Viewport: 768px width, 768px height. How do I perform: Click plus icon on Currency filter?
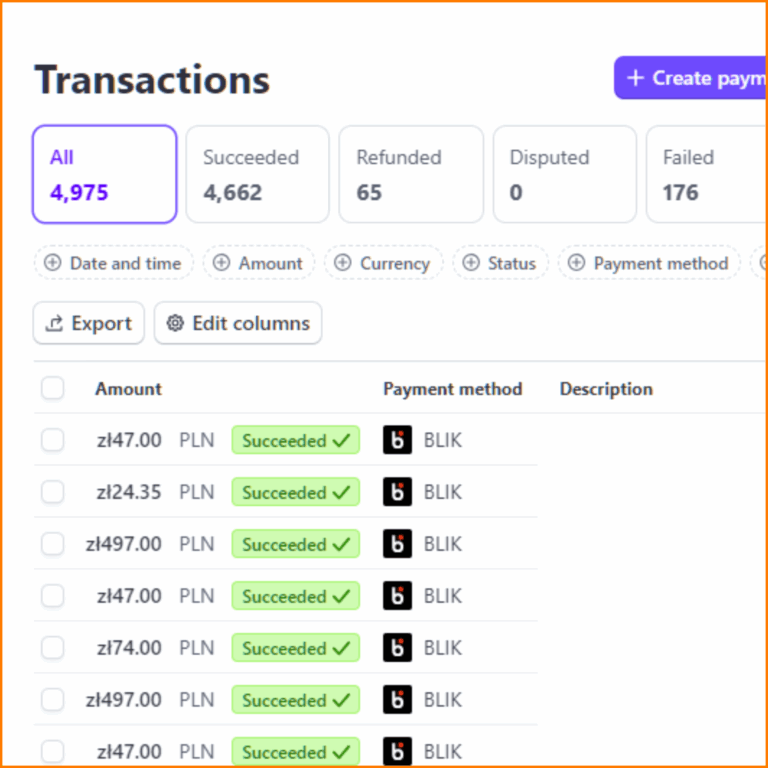point(342,263)
